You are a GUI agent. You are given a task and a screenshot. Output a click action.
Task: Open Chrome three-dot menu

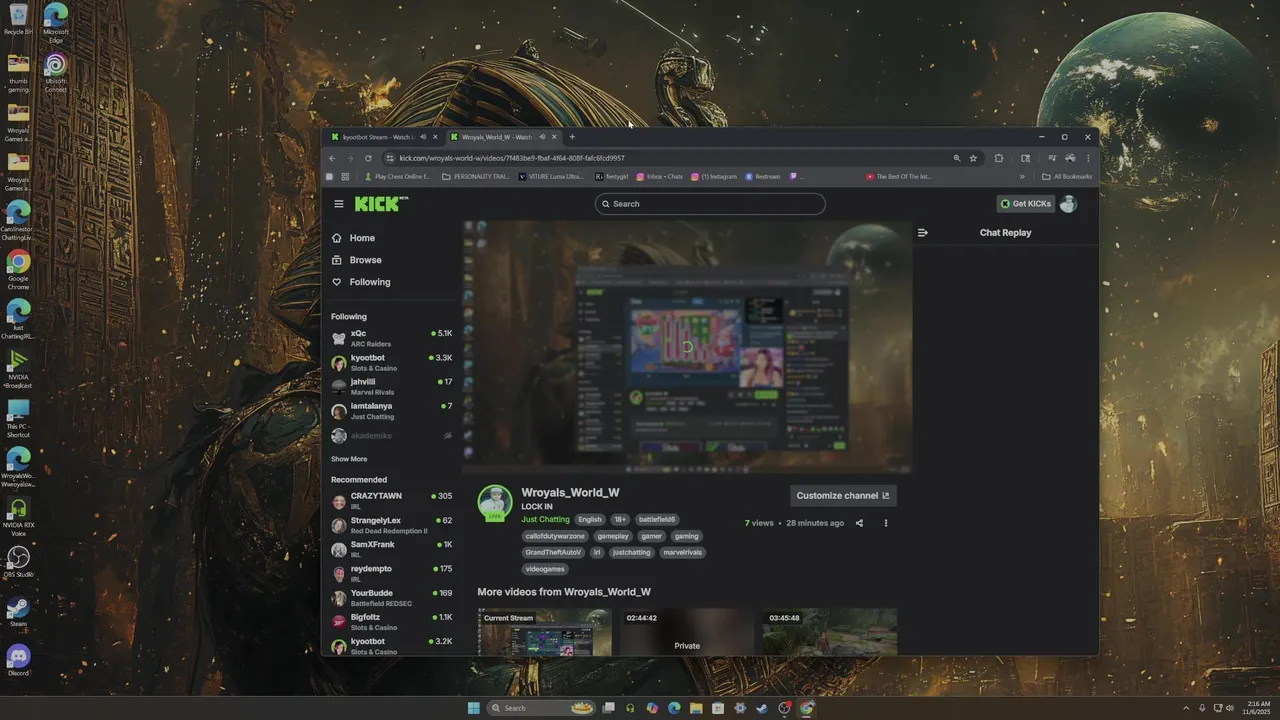click(1088, 158)
